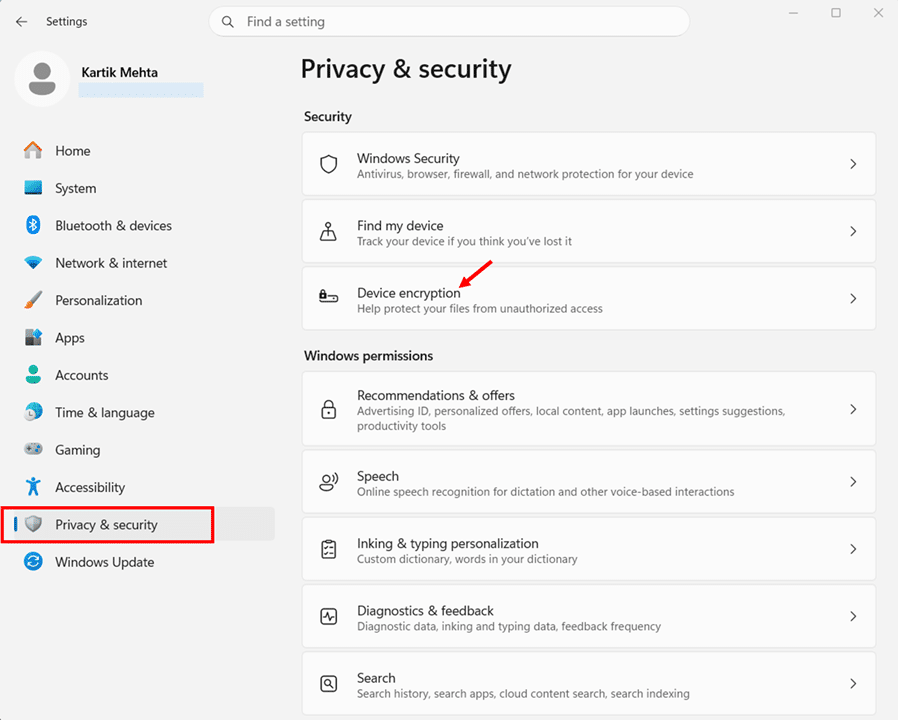Screen dimensions: 898x720
Task: Open the Gaming controller icon
Action: [x=33, y=450]
